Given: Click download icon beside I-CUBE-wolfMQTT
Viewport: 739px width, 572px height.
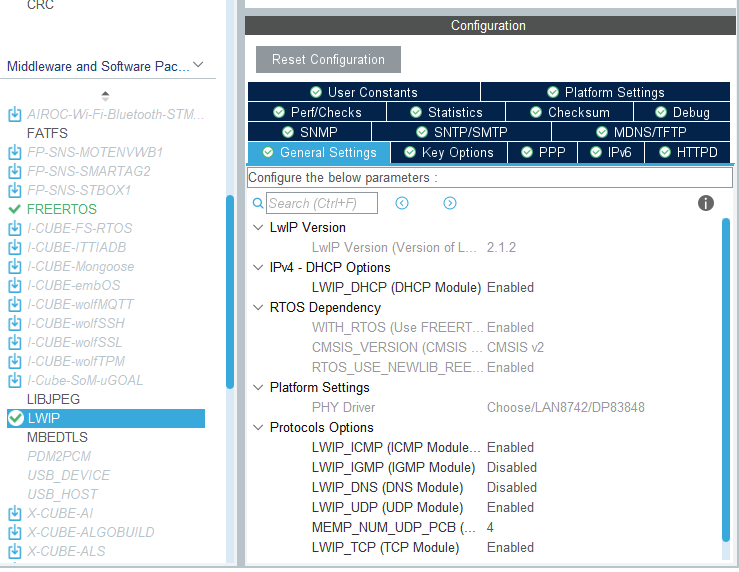Looking at the screenshot, I should coord(15,304).
